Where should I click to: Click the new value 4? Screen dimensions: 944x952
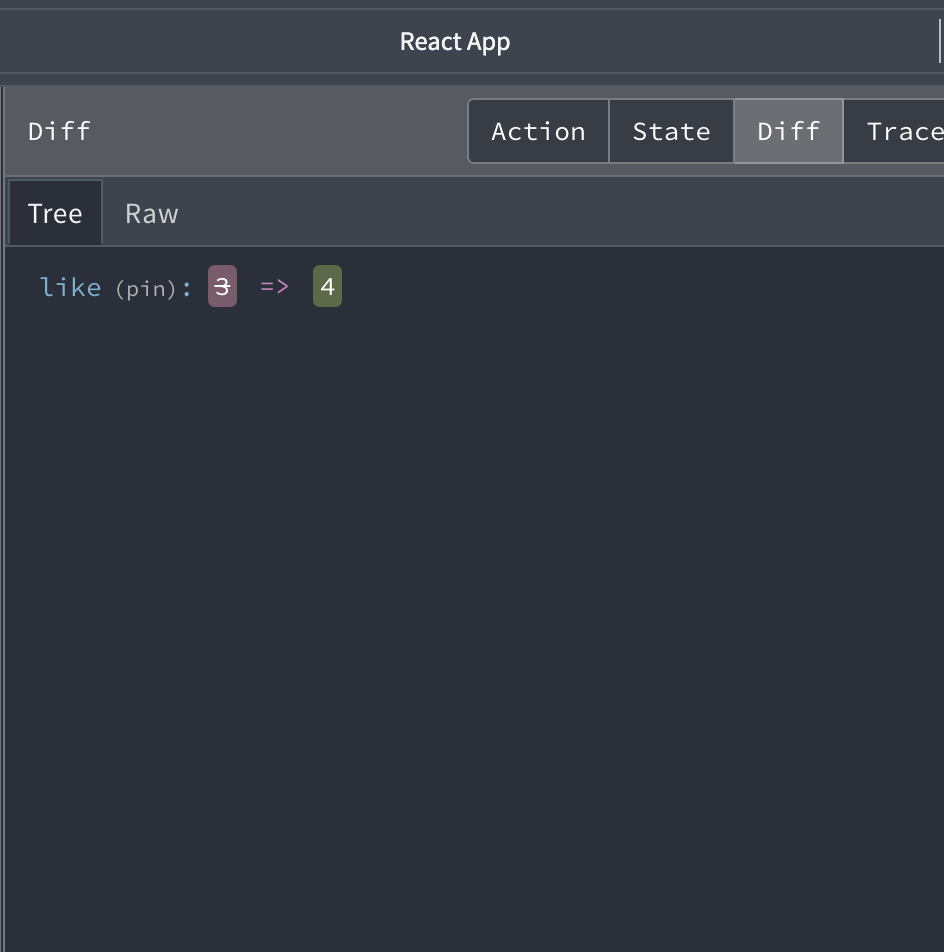click(327, 286)
